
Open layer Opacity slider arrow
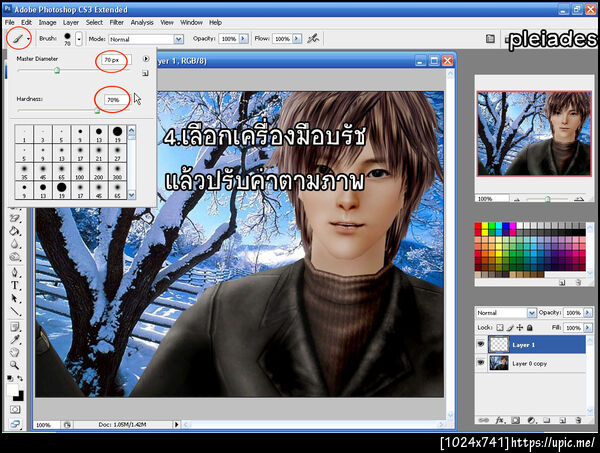tap(587, 313)
